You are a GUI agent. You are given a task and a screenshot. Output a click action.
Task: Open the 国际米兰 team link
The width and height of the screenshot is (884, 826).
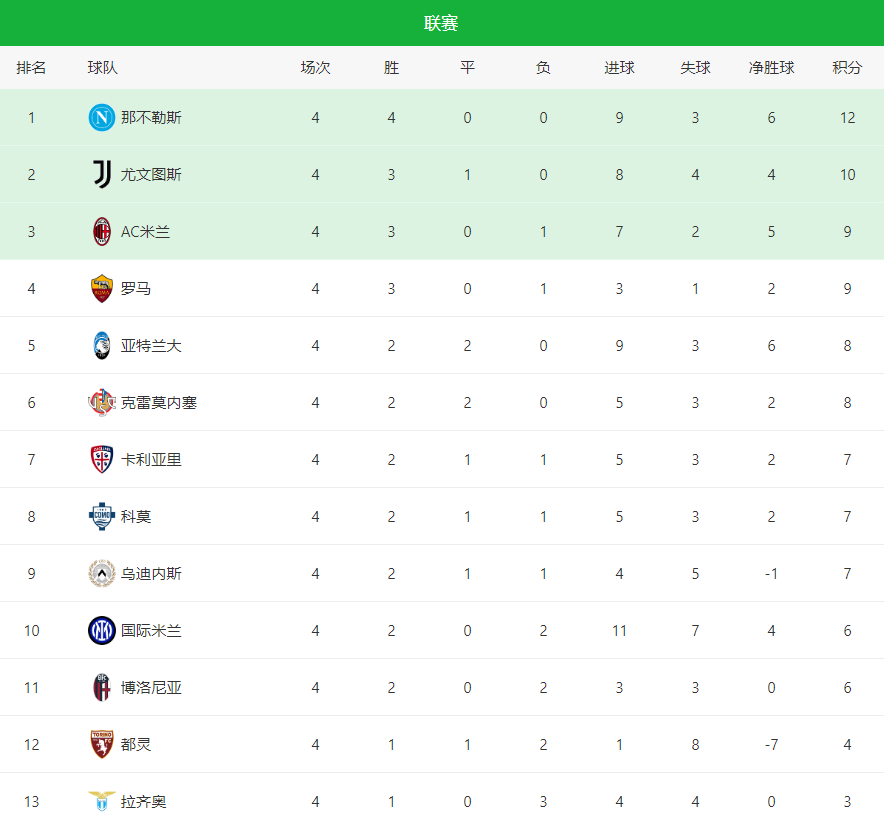(151, 631)
